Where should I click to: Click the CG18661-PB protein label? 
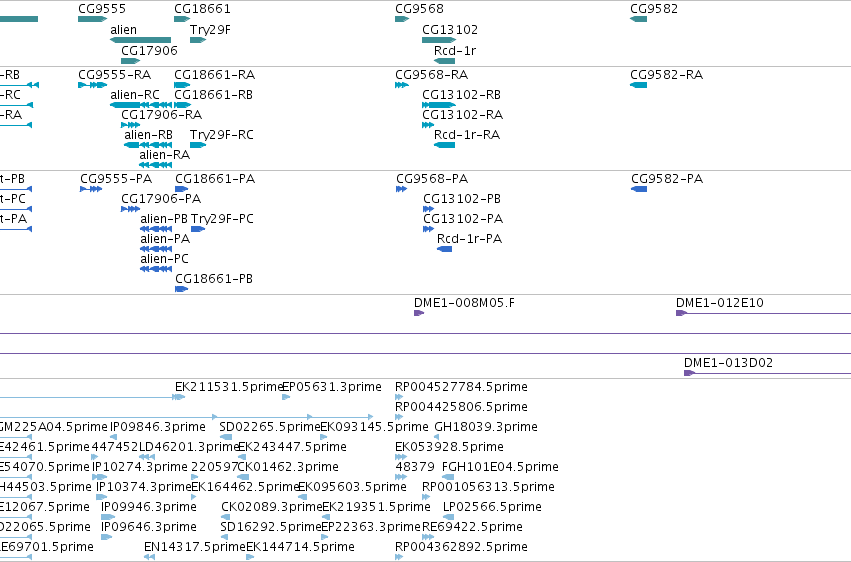pos(214,279)
